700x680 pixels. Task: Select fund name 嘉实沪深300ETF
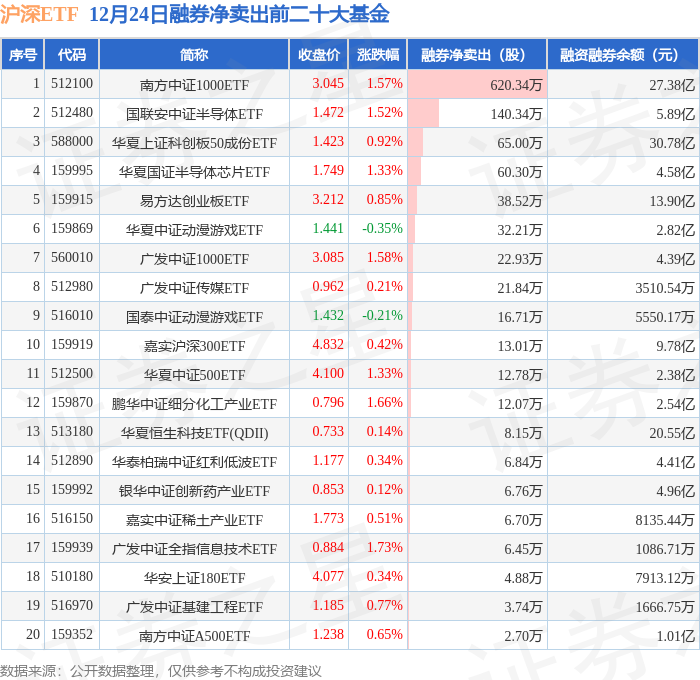pyautogui.click(x=194, y=346)
